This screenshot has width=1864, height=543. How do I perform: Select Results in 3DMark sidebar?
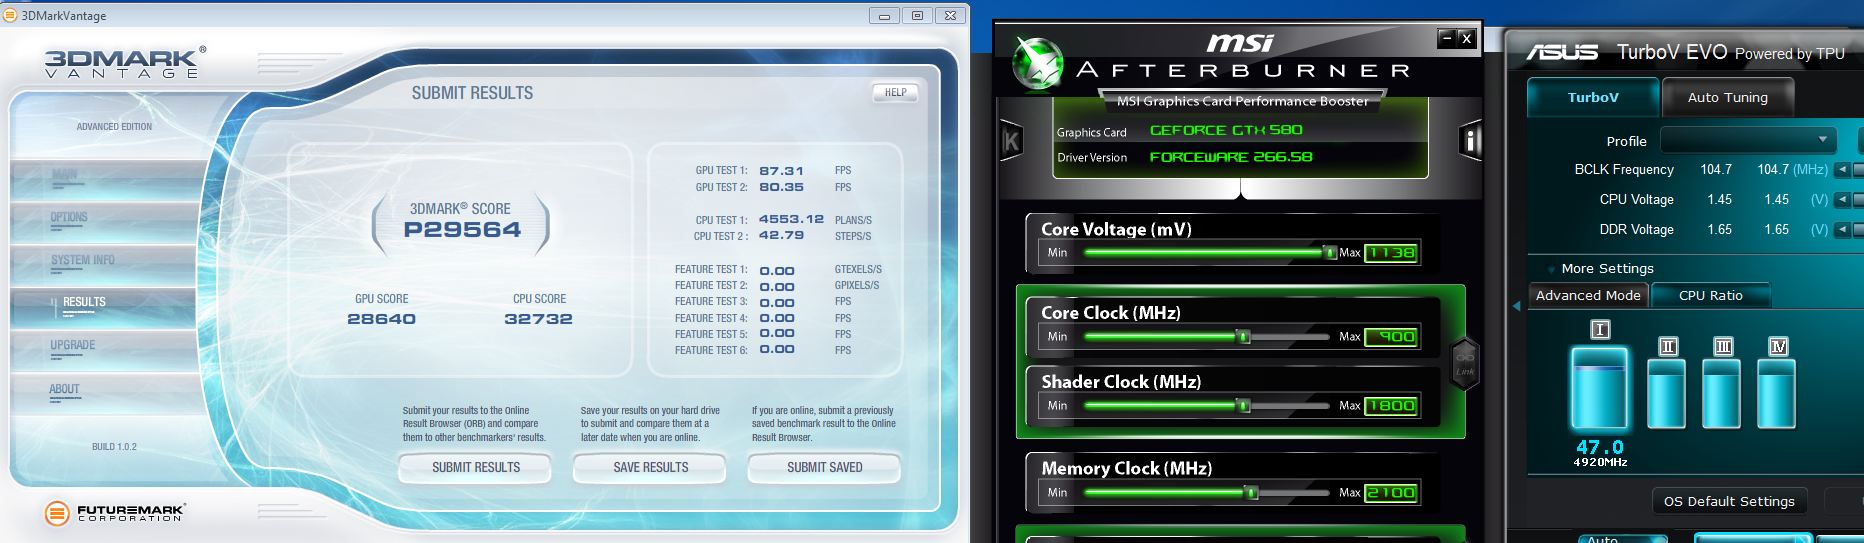click(x=103, y=307)
